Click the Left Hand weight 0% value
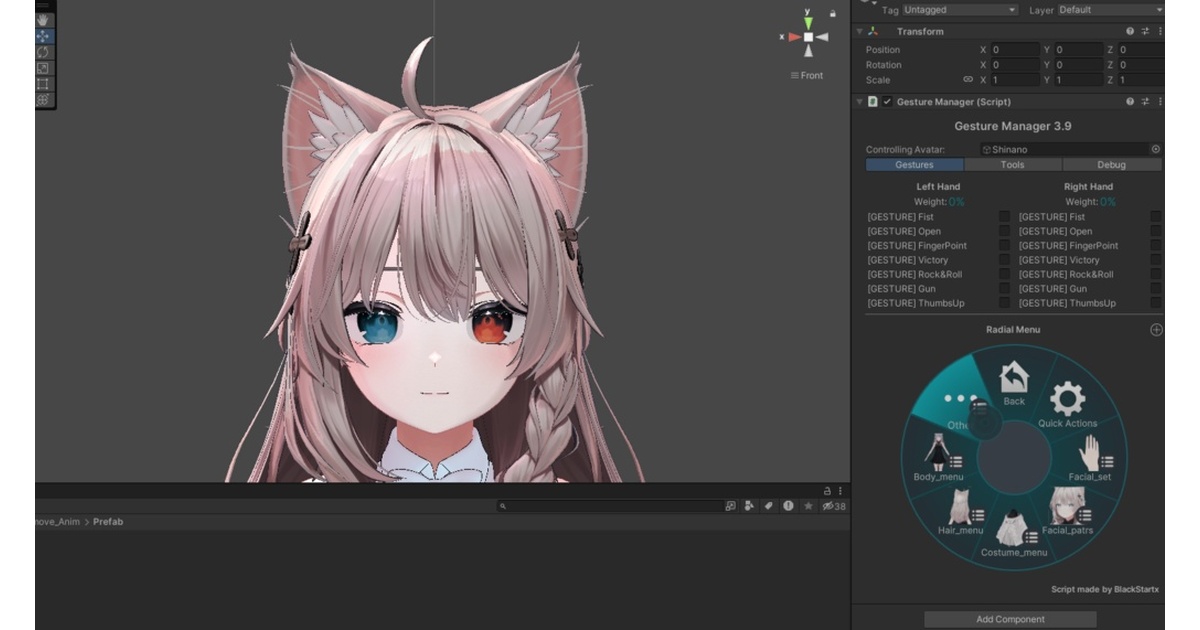The image size is (1200, 630). 956,202
